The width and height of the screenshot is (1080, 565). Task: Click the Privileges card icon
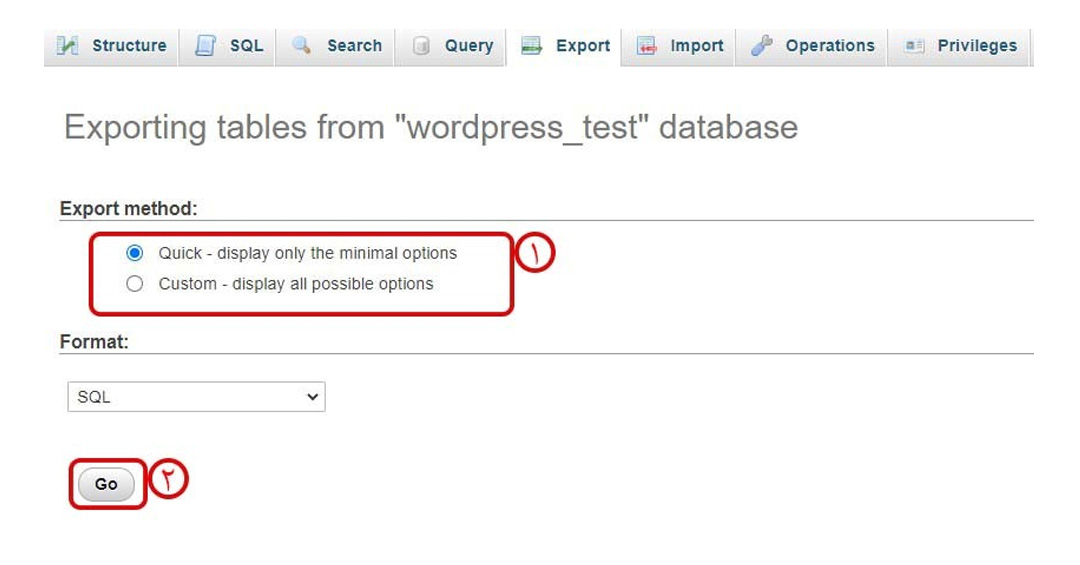click(x=914, y=45)
